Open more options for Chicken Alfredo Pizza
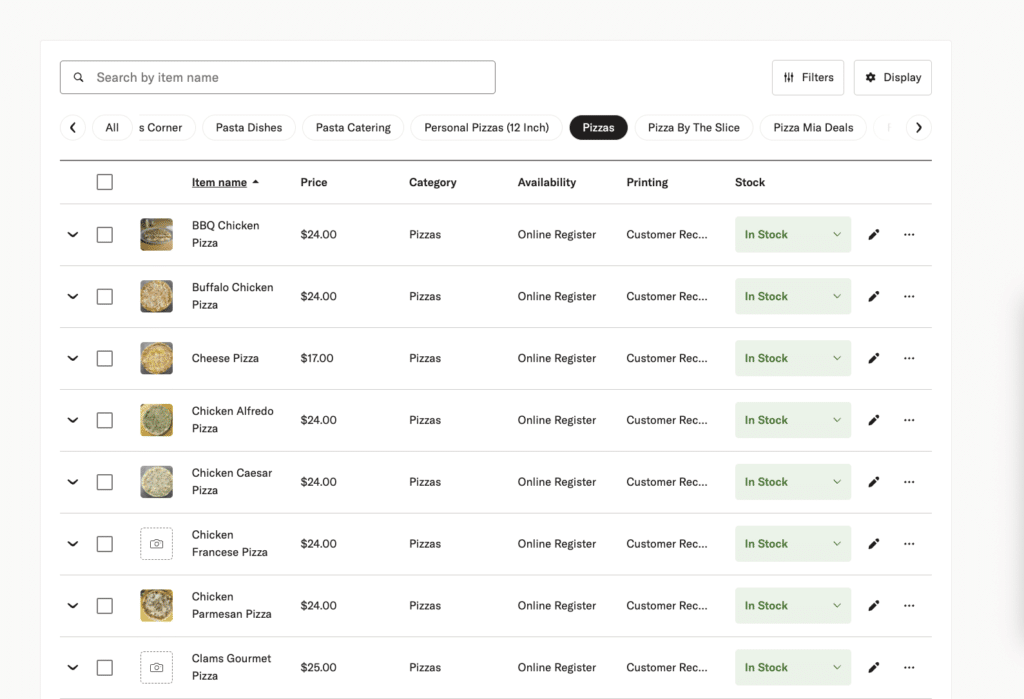The image size is (1024, 699). coord(909,420)
